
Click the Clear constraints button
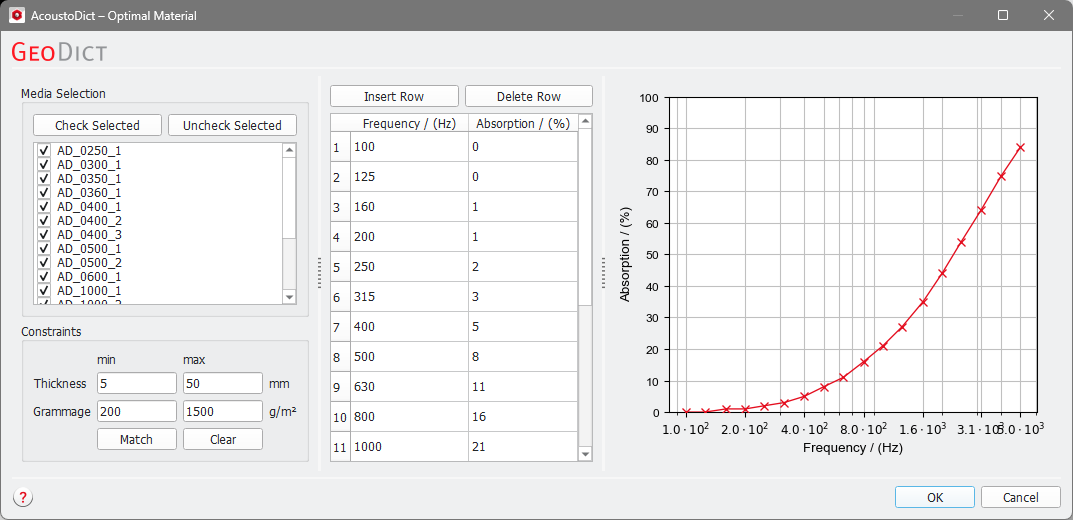pyautogui.click(x=222, y=439)
